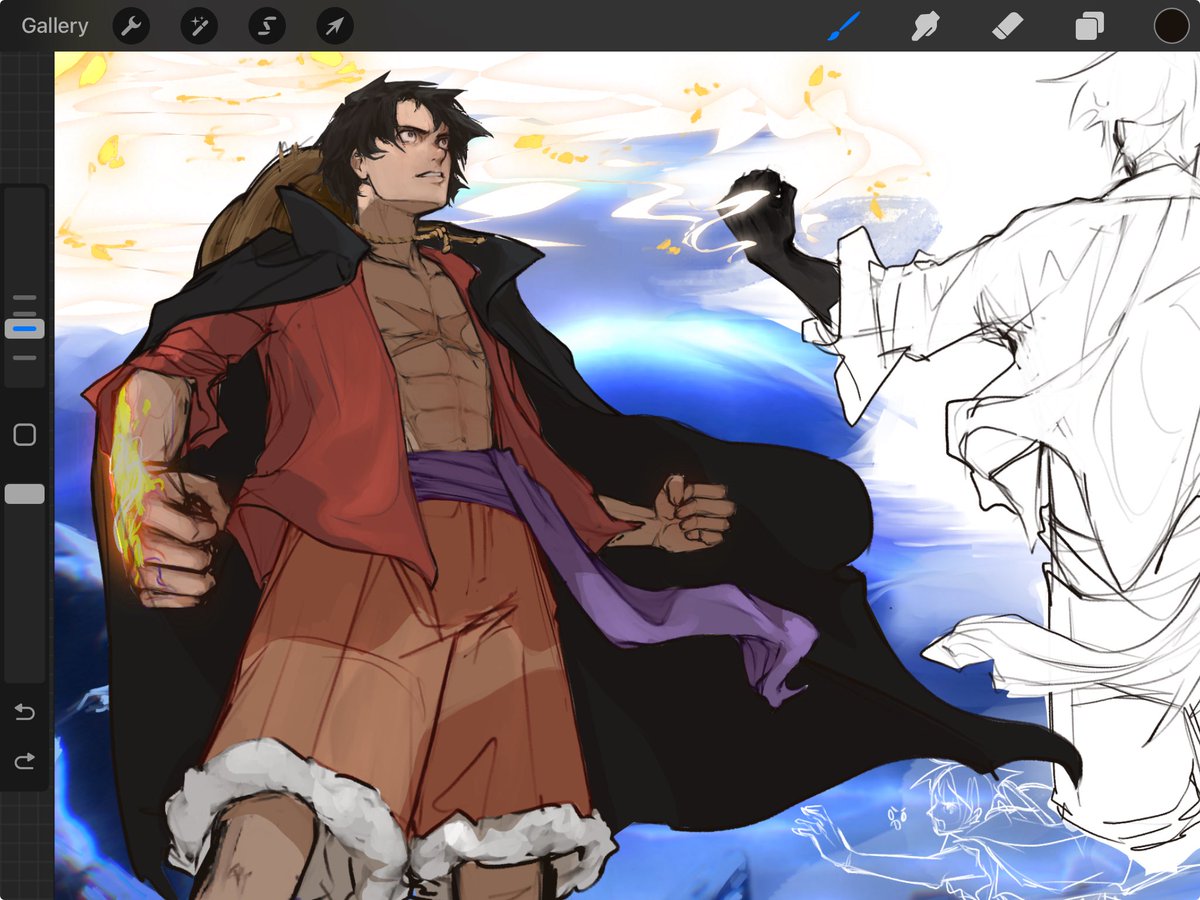
Task: Return to the Gallery
Action: click(x=55, y=26)
